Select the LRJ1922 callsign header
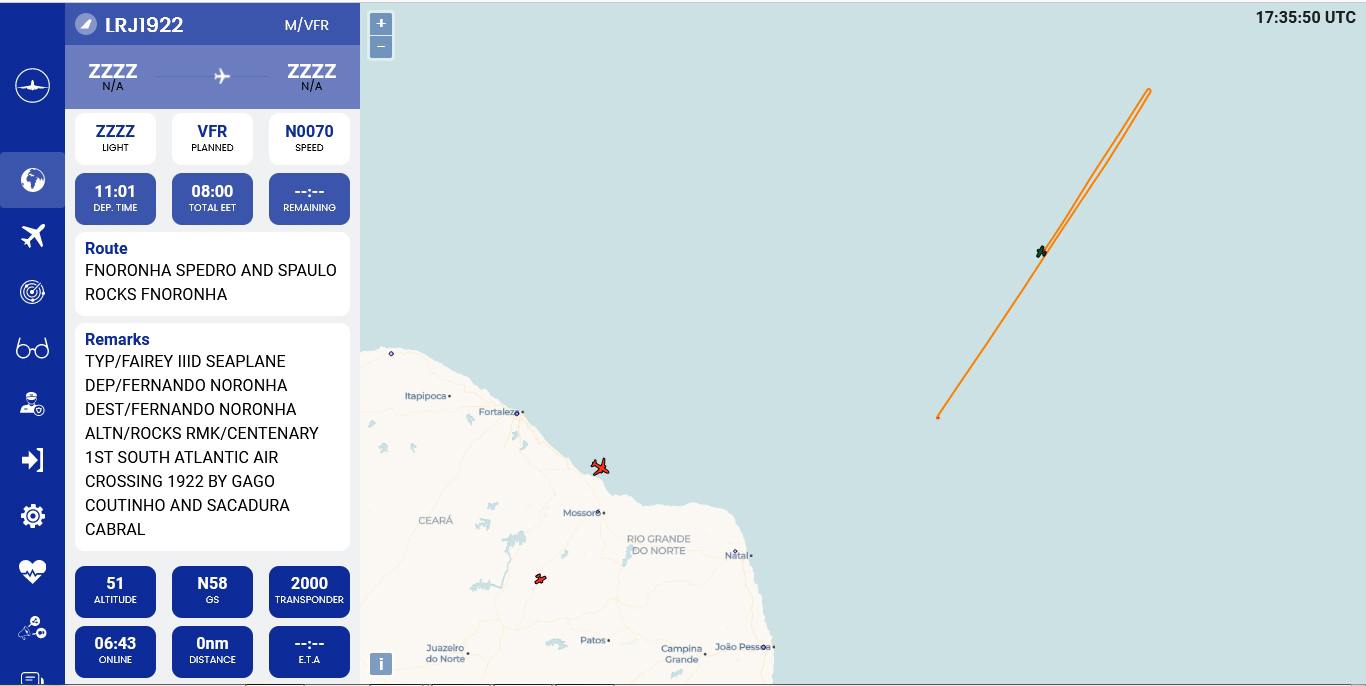This screenshot has height=686, width=1366. tap(144, 25)
